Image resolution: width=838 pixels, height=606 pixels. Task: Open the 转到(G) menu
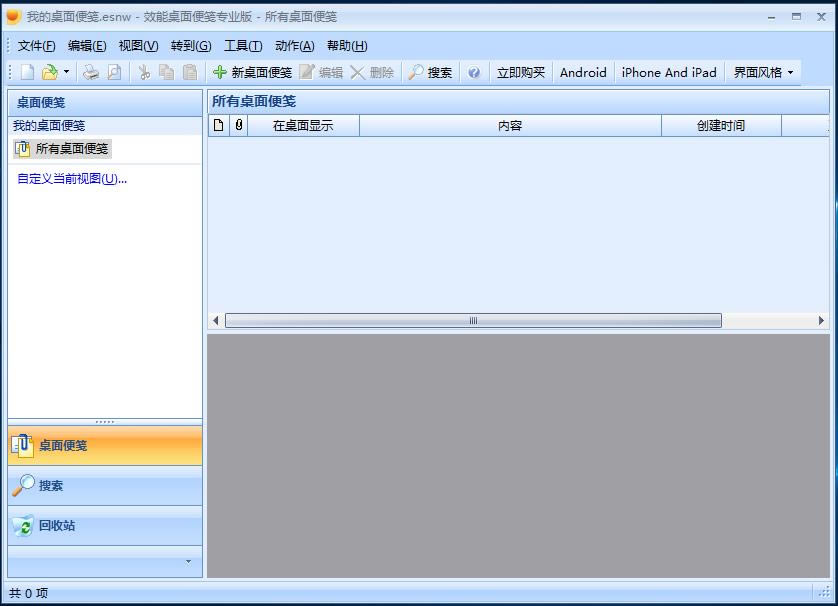point(191,46)
